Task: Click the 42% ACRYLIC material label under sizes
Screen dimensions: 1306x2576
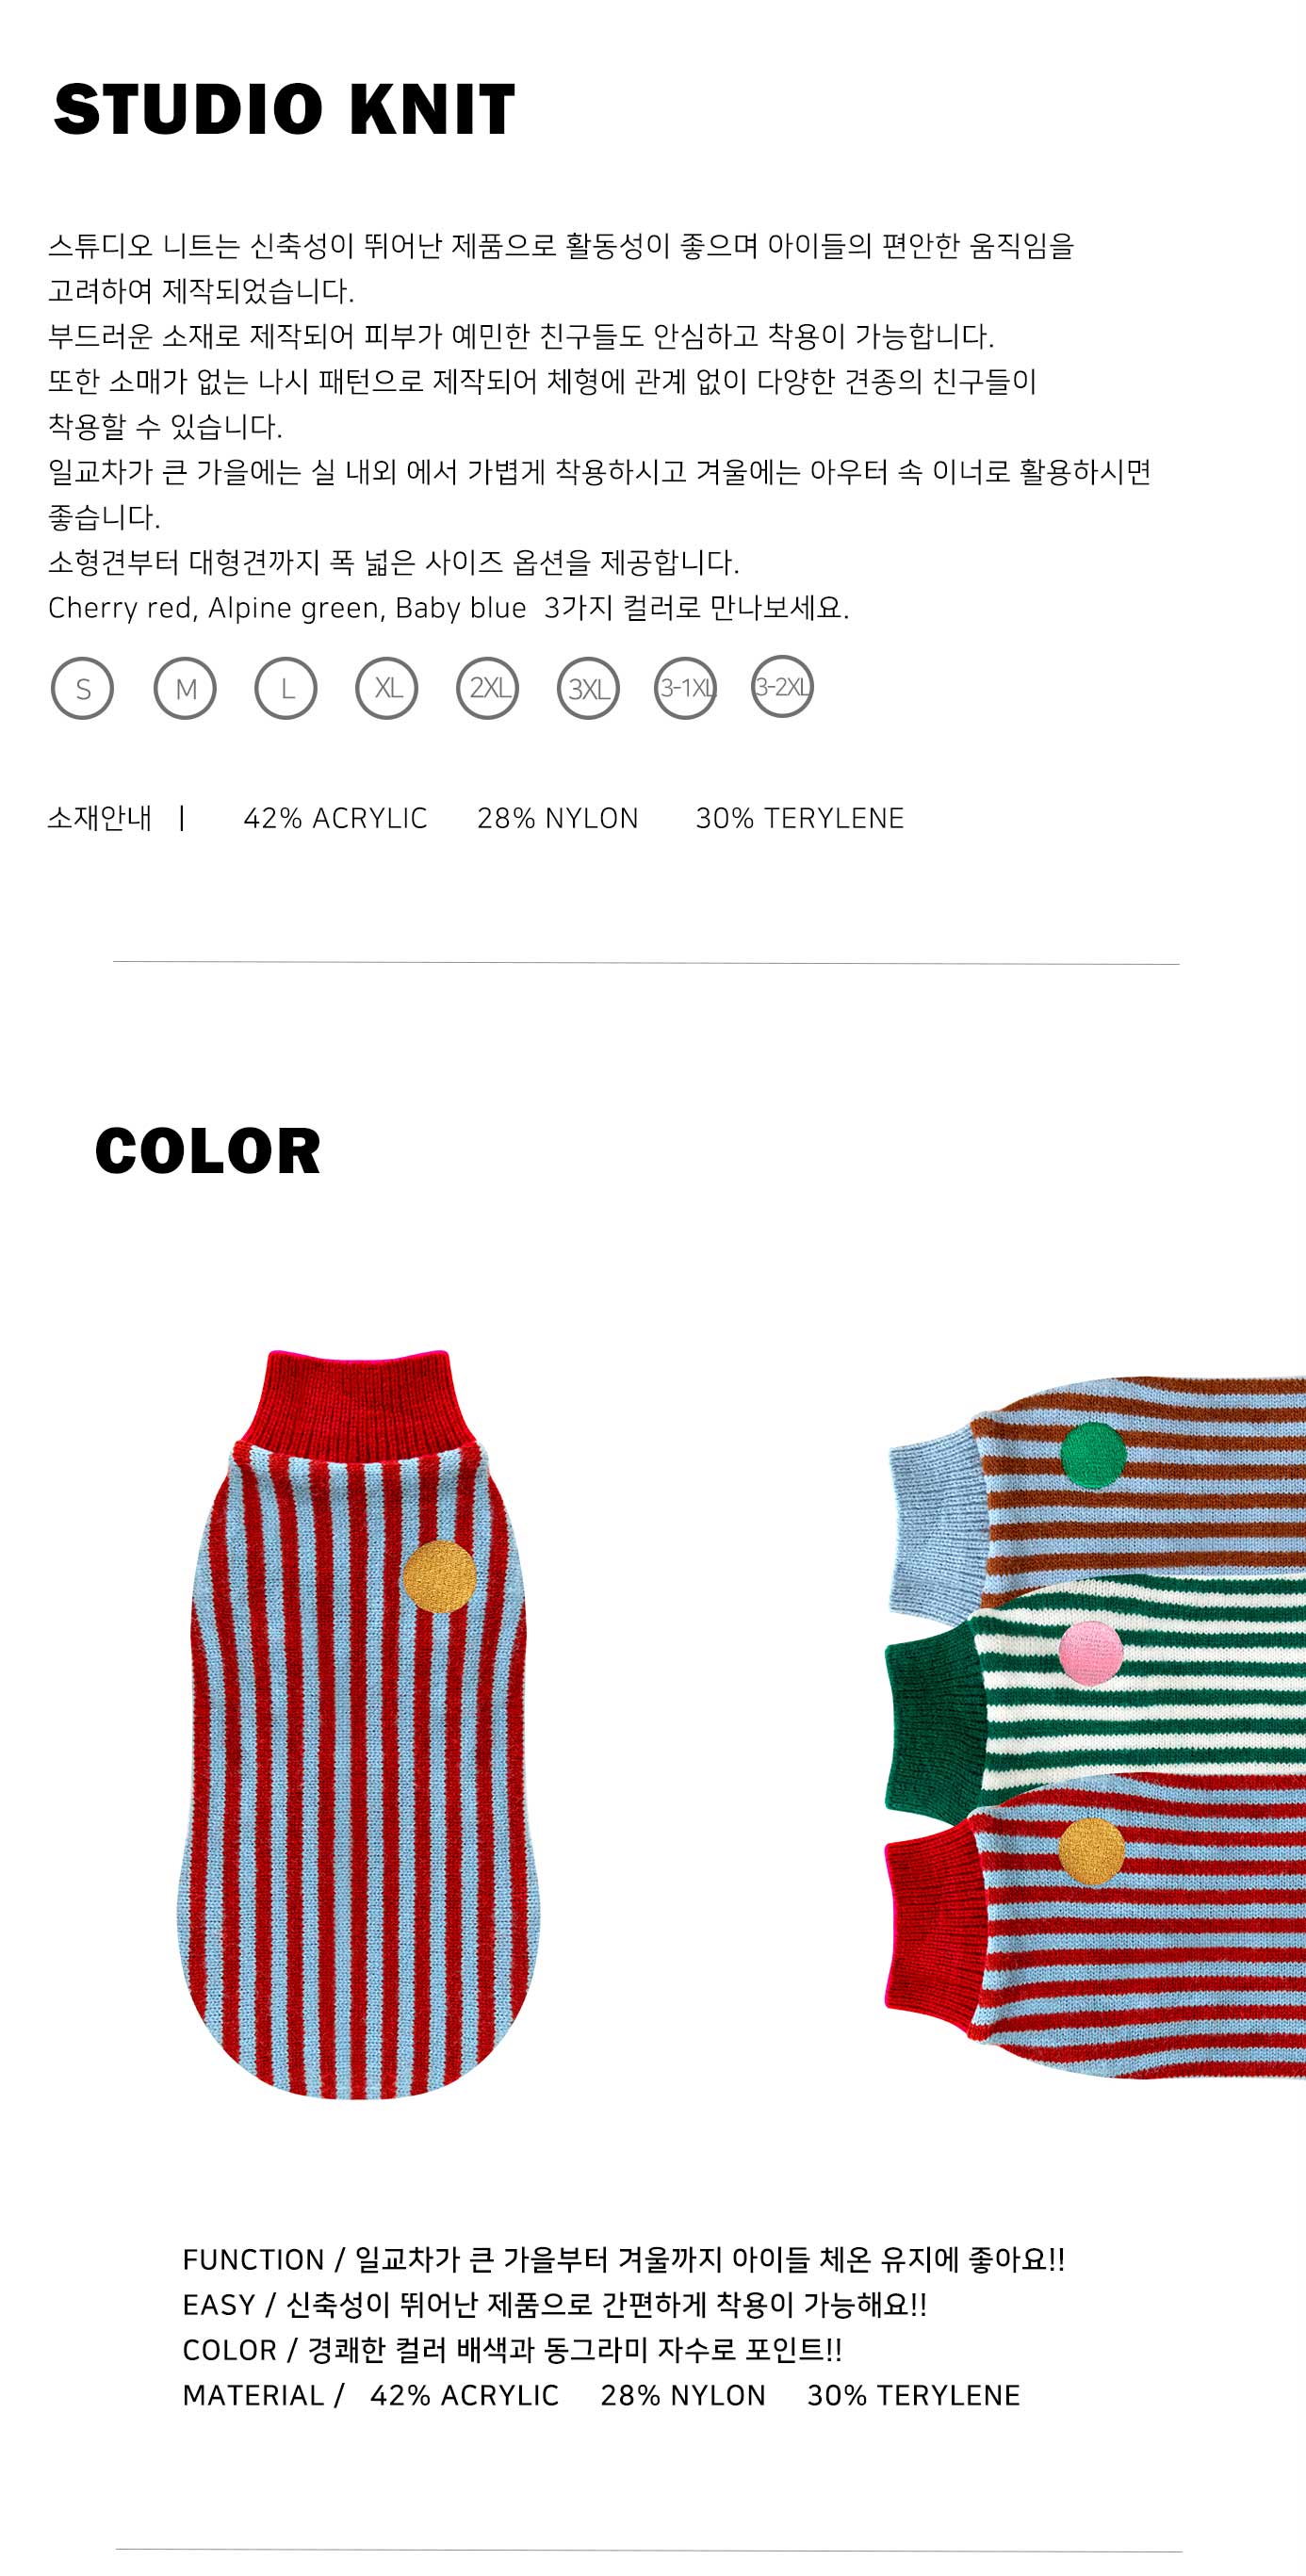Action: tap(335, 818)
